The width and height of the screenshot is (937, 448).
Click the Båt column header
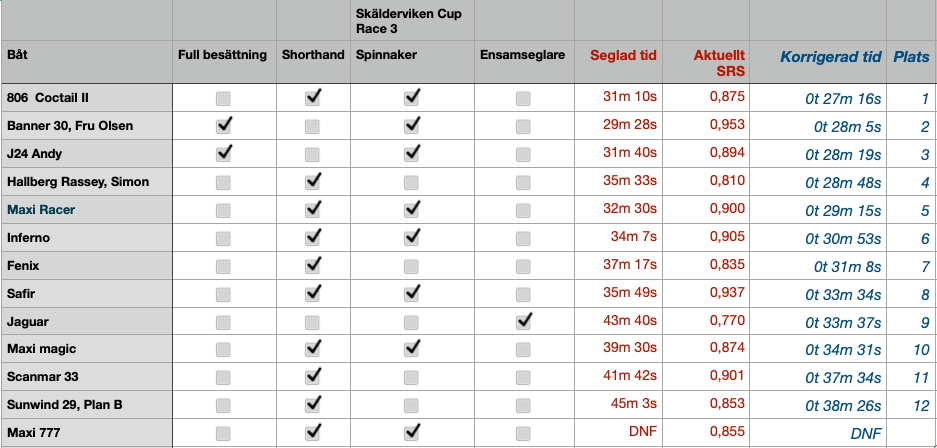coord(17,55)
